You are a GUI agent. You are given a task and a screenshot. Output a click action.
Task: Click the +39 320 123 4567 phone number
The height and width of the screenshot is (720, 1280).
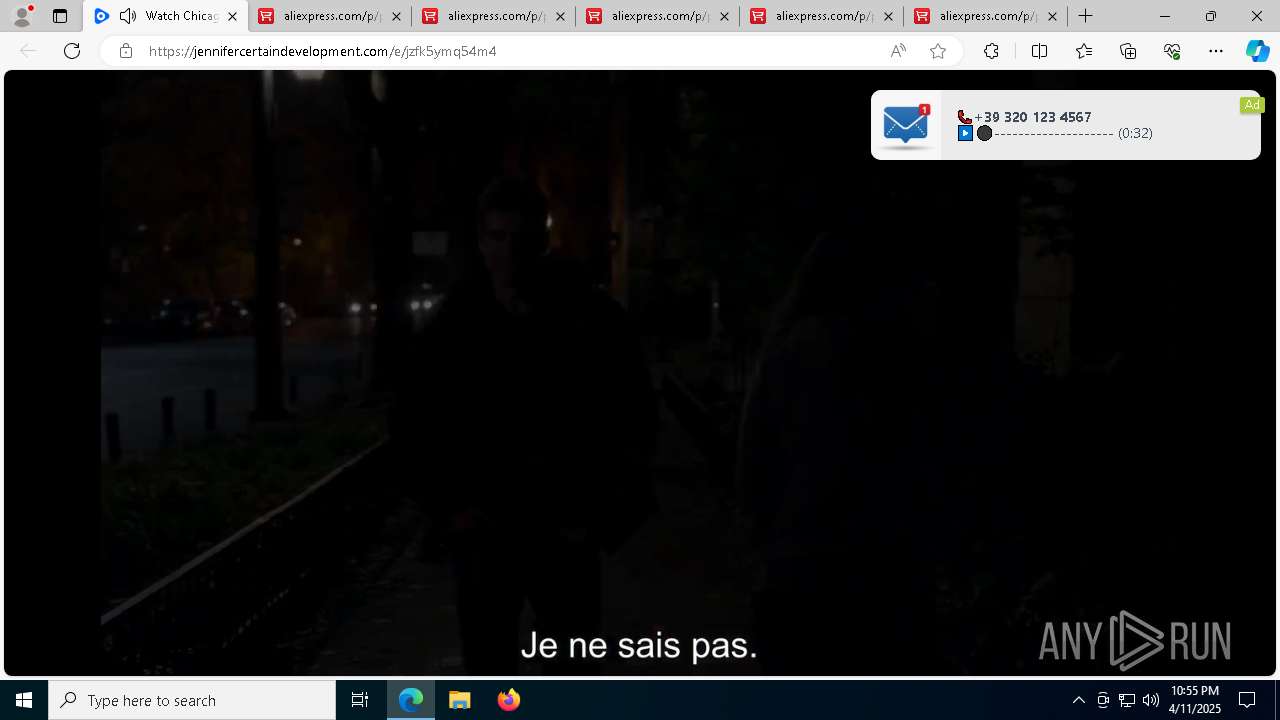pyautogui.click(x=1032, y=117)
